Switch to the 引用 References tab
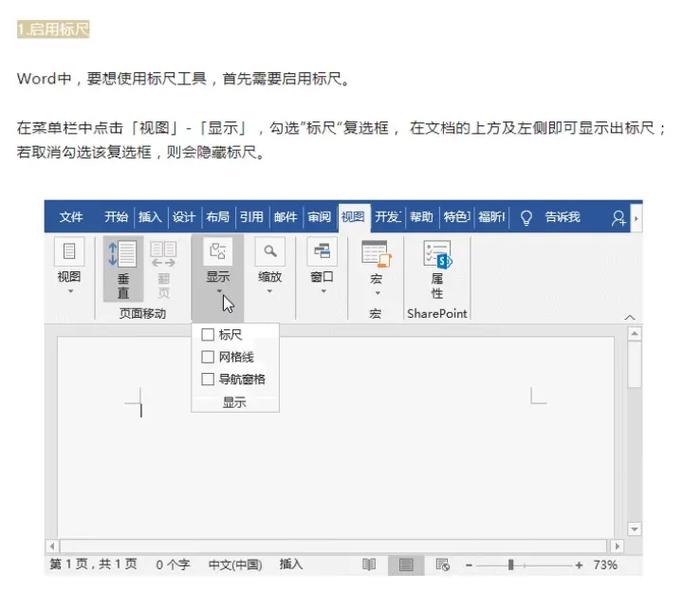683x593 pixels. point(252,217)
